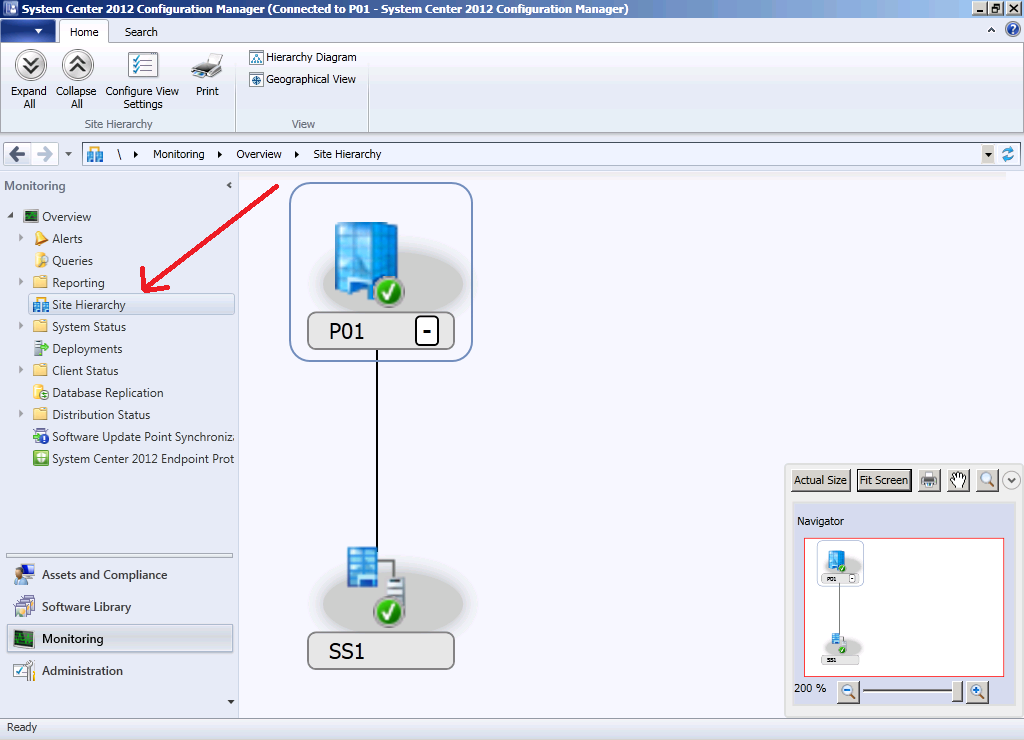Expand the Reporting tree node
The image size is (1024, 740).
[x=21, y=282]
